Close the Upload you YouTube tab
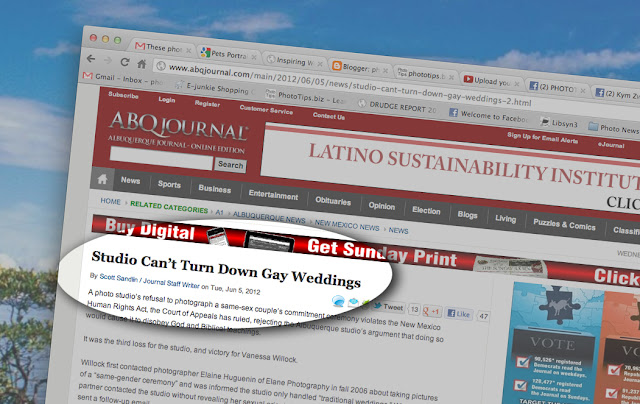The width and height of the screenshot is (640, 404). coord(517,84)
